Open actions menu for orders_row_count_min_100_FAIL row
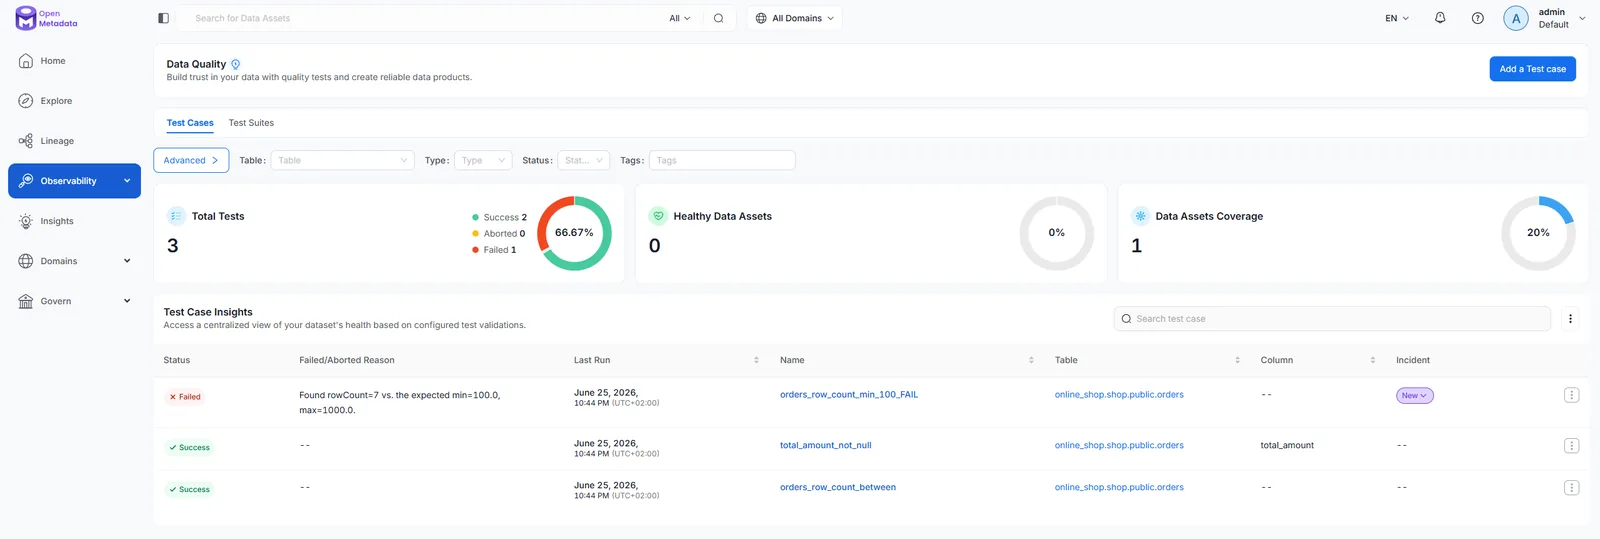1600x539 pixels. (1571, 395)
